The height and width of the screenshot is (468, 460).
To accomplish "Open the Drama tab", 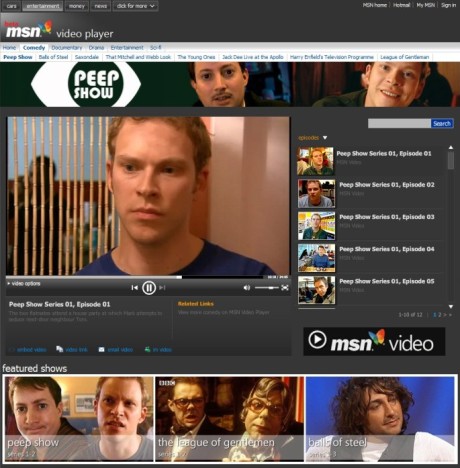I will (96, 48).
